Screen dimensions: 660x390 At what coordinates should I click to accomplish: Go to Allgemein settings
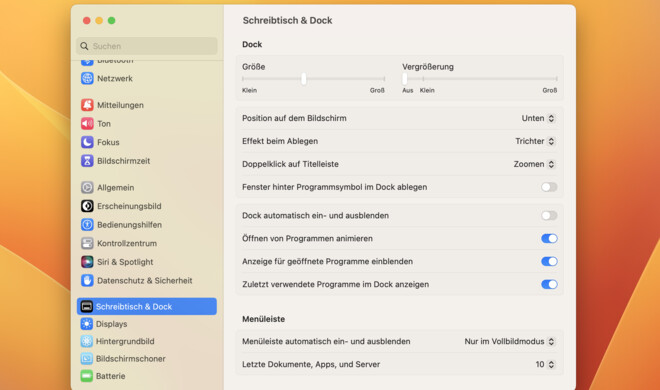point(146,187)
